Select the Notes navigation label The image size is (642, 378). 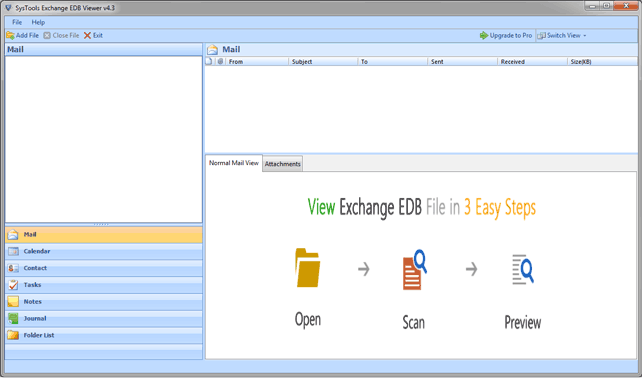(32, 302)
